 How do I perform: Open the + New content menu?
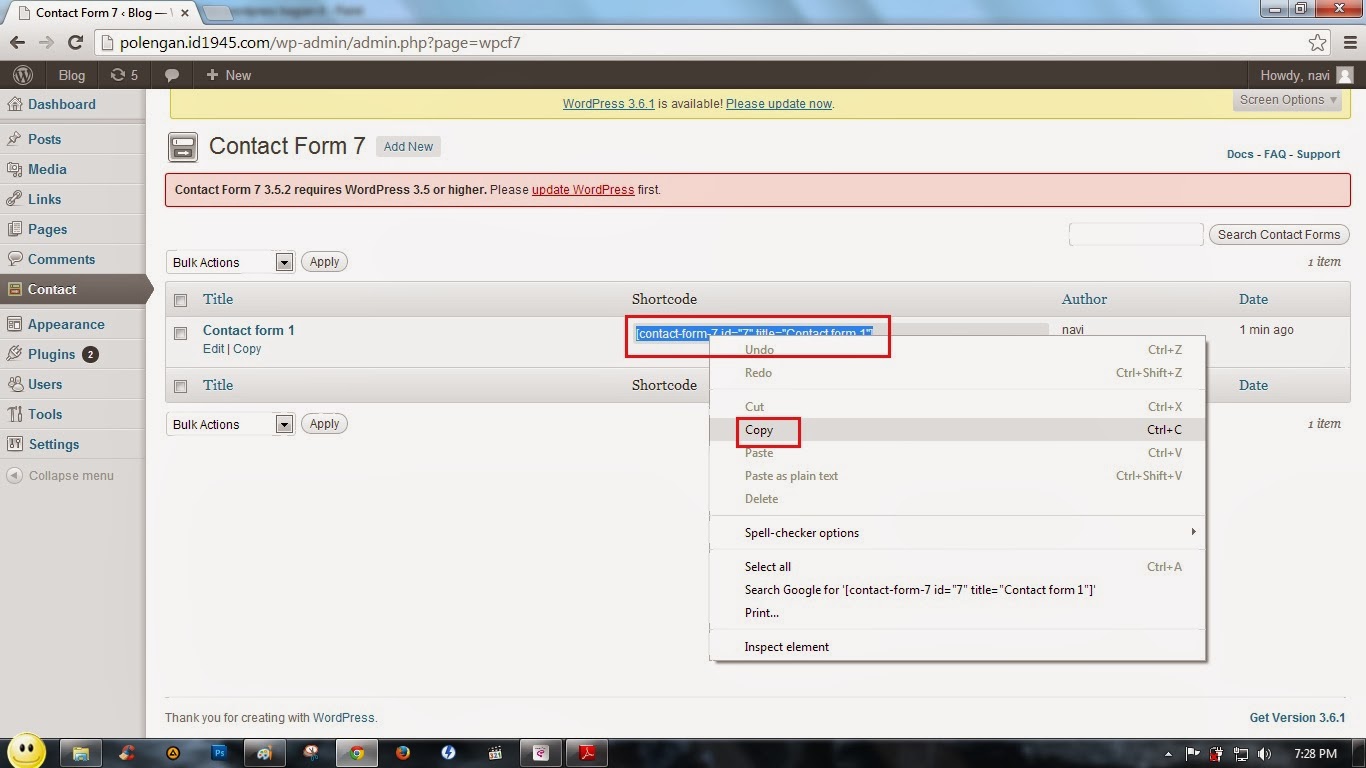pos(228,75)
